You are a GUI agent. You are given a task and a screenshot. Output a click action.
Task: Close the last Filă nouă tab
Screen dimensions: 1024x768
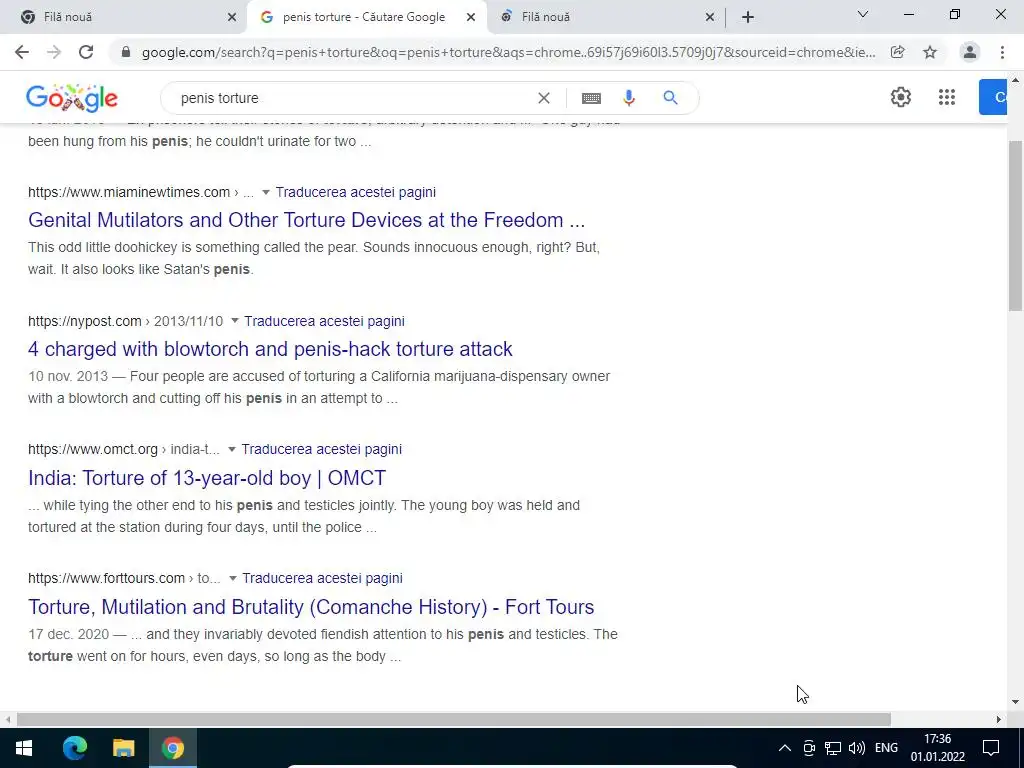pyautogui.click(x=710, y=17)
